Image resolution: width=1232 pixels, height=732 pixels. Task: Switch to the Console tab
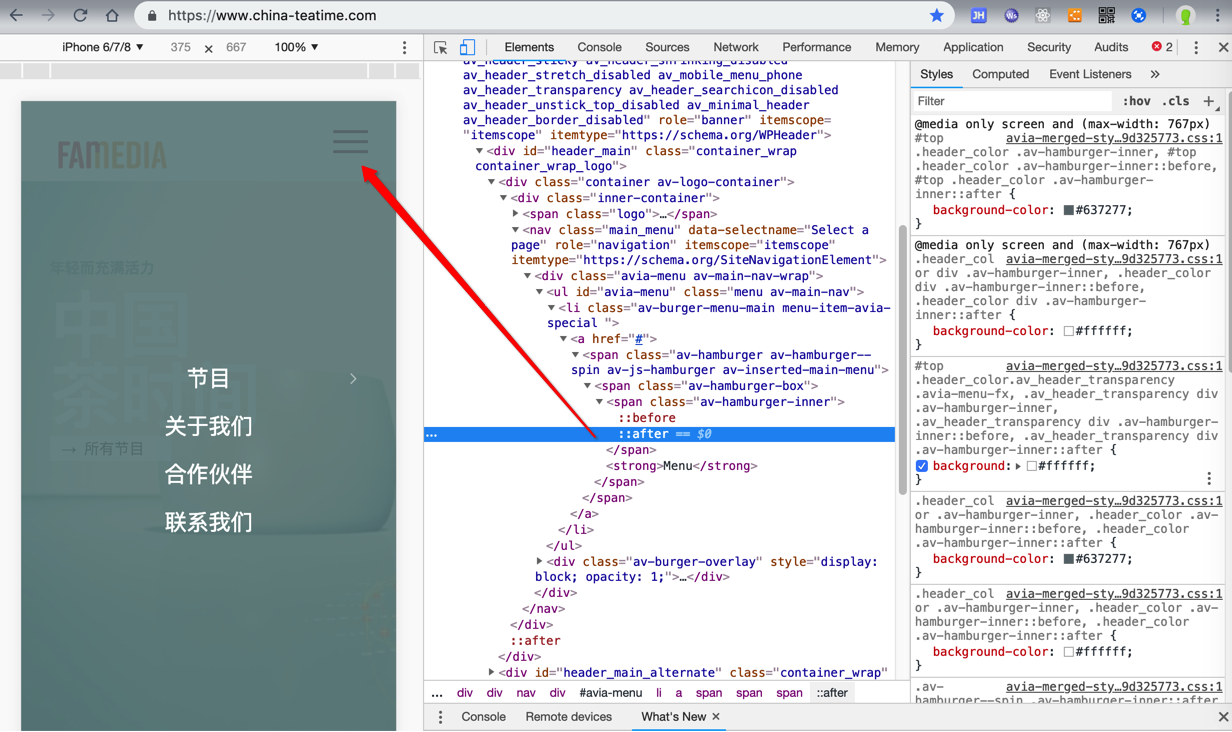599,47
